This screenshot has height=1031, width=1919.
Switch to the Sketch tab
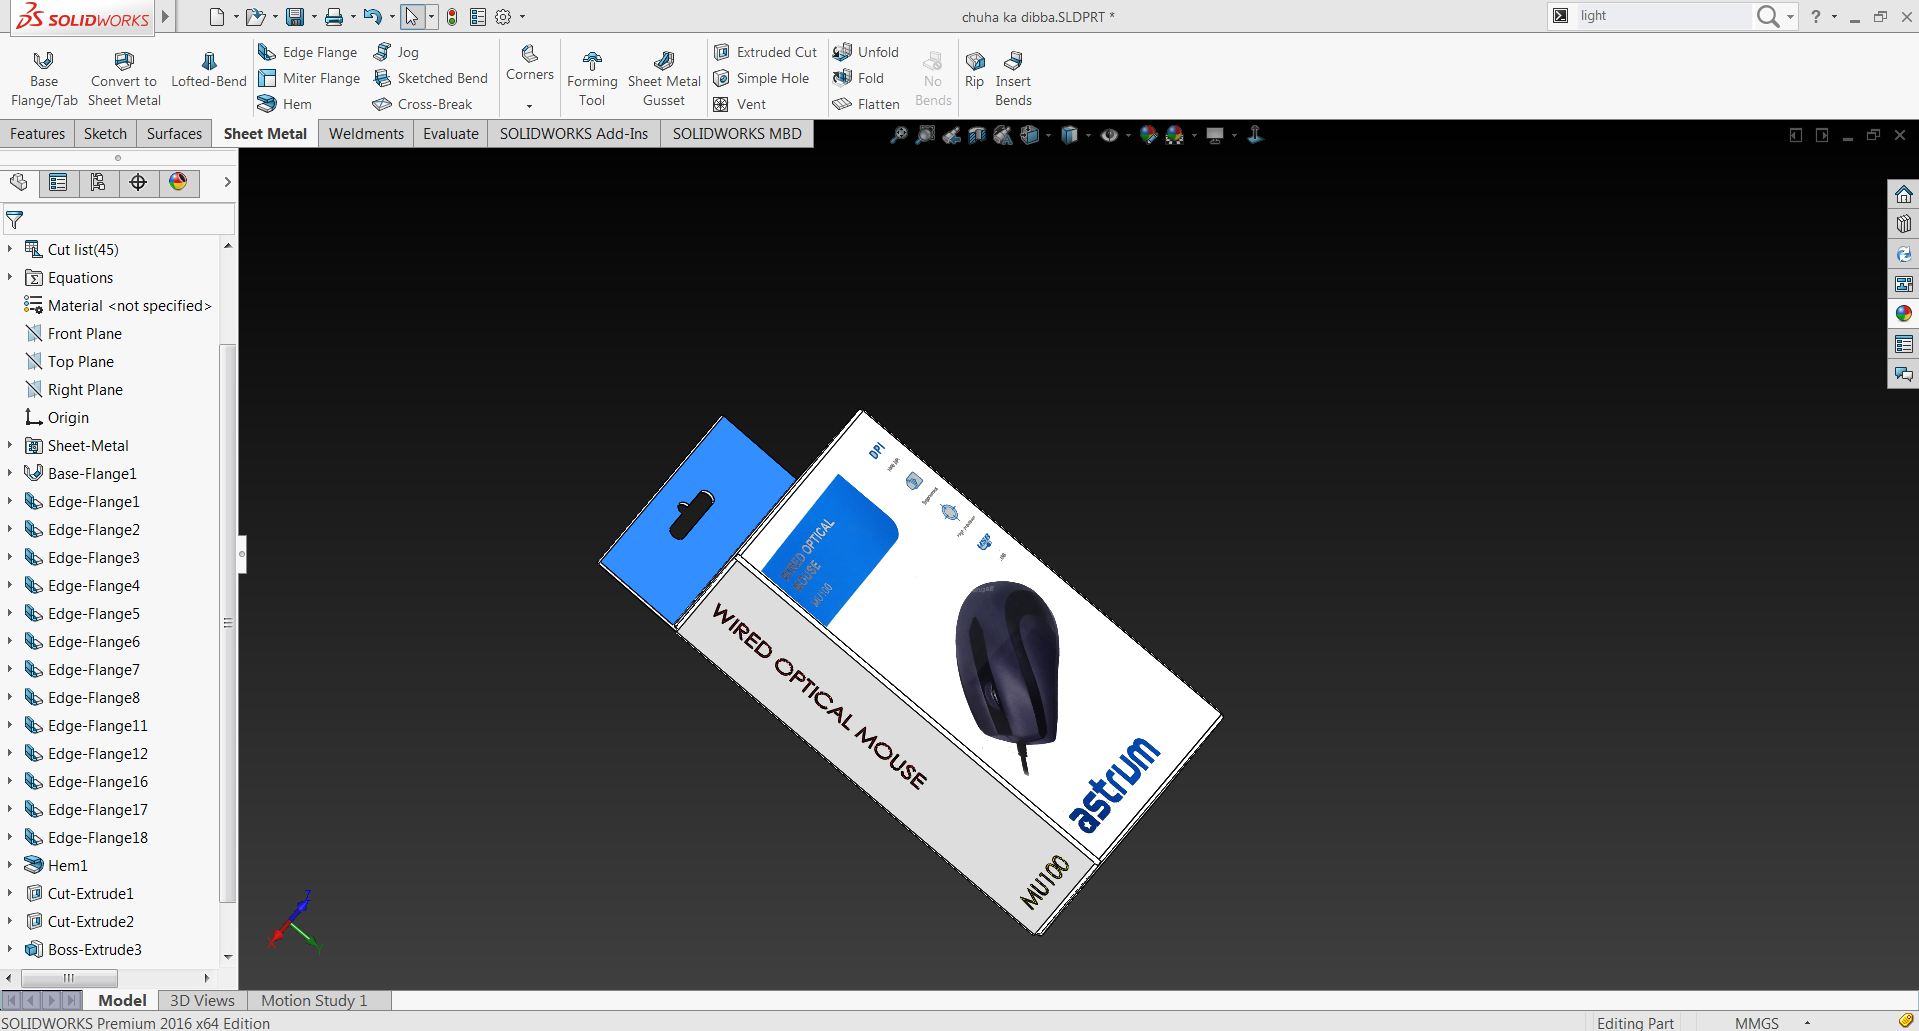click(105, 134)
